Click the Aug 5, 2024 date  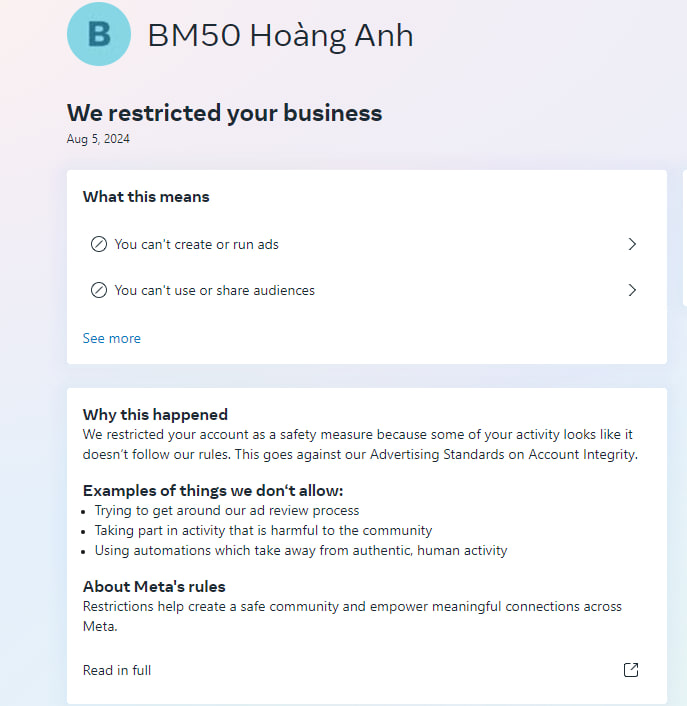(x=98, y=139)
